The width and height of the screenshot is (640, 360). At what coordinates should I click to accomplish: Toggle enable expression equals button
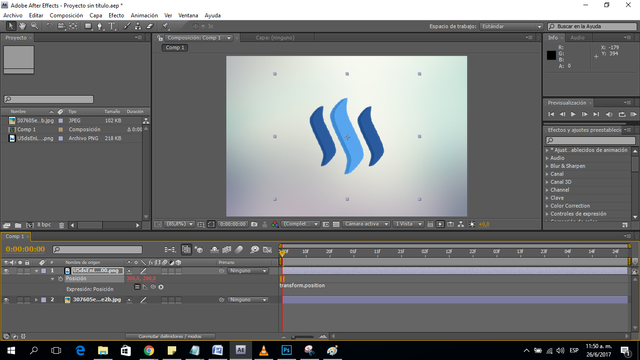tap(137, 287)
